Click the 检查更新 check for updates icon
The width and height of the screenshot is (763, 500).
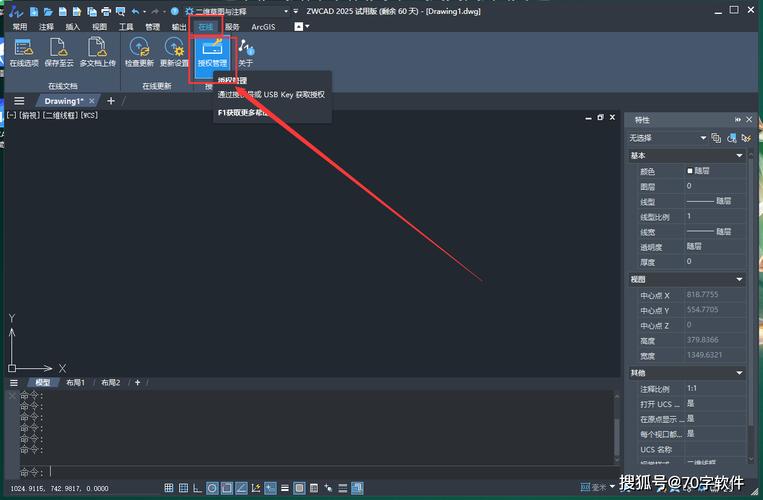point(139,50)
